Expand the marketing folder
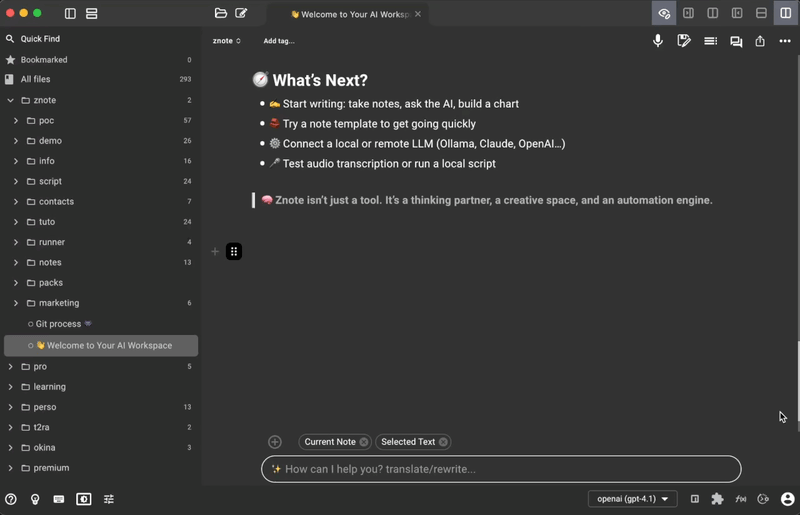Screen dimensions: 800x515 pyautogui.click(x=16, y=303)
